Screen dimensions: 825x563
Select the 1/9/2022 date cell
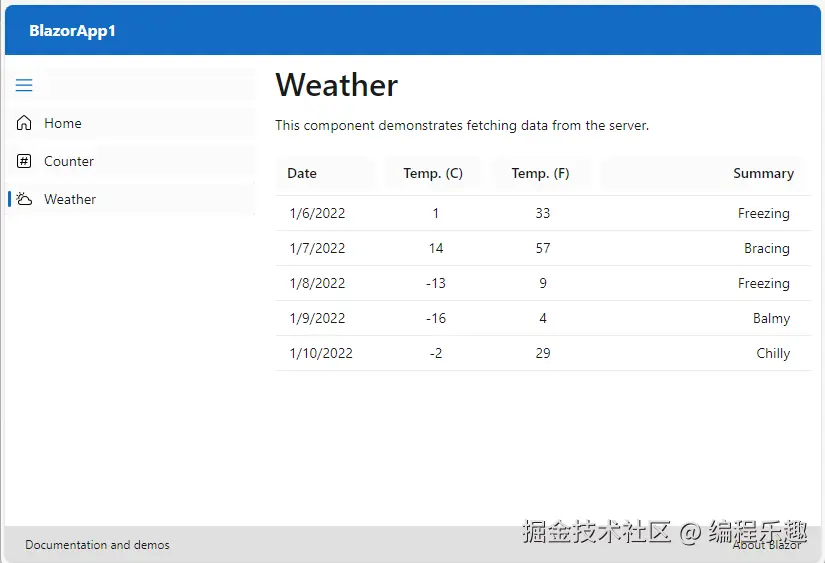coord(317,318)
